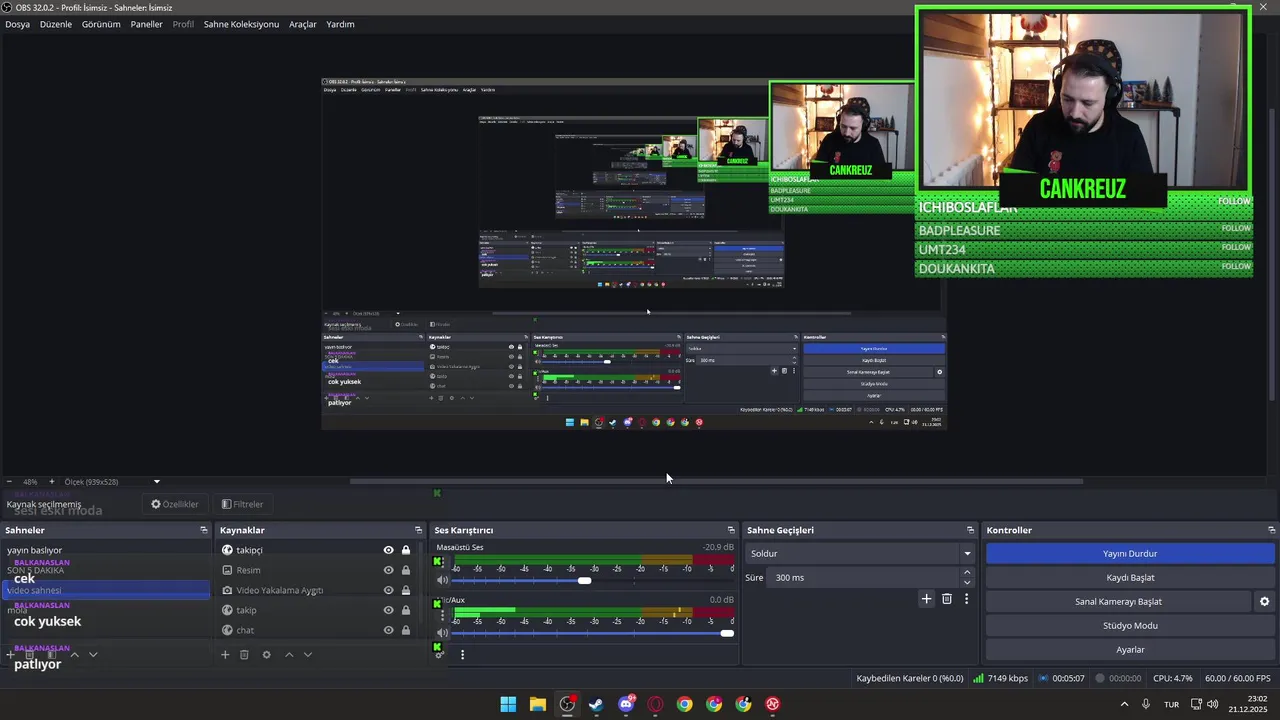Open the Görünüm menu
Viewport: 1280px width, 720px height.
(x=101, y=24)
